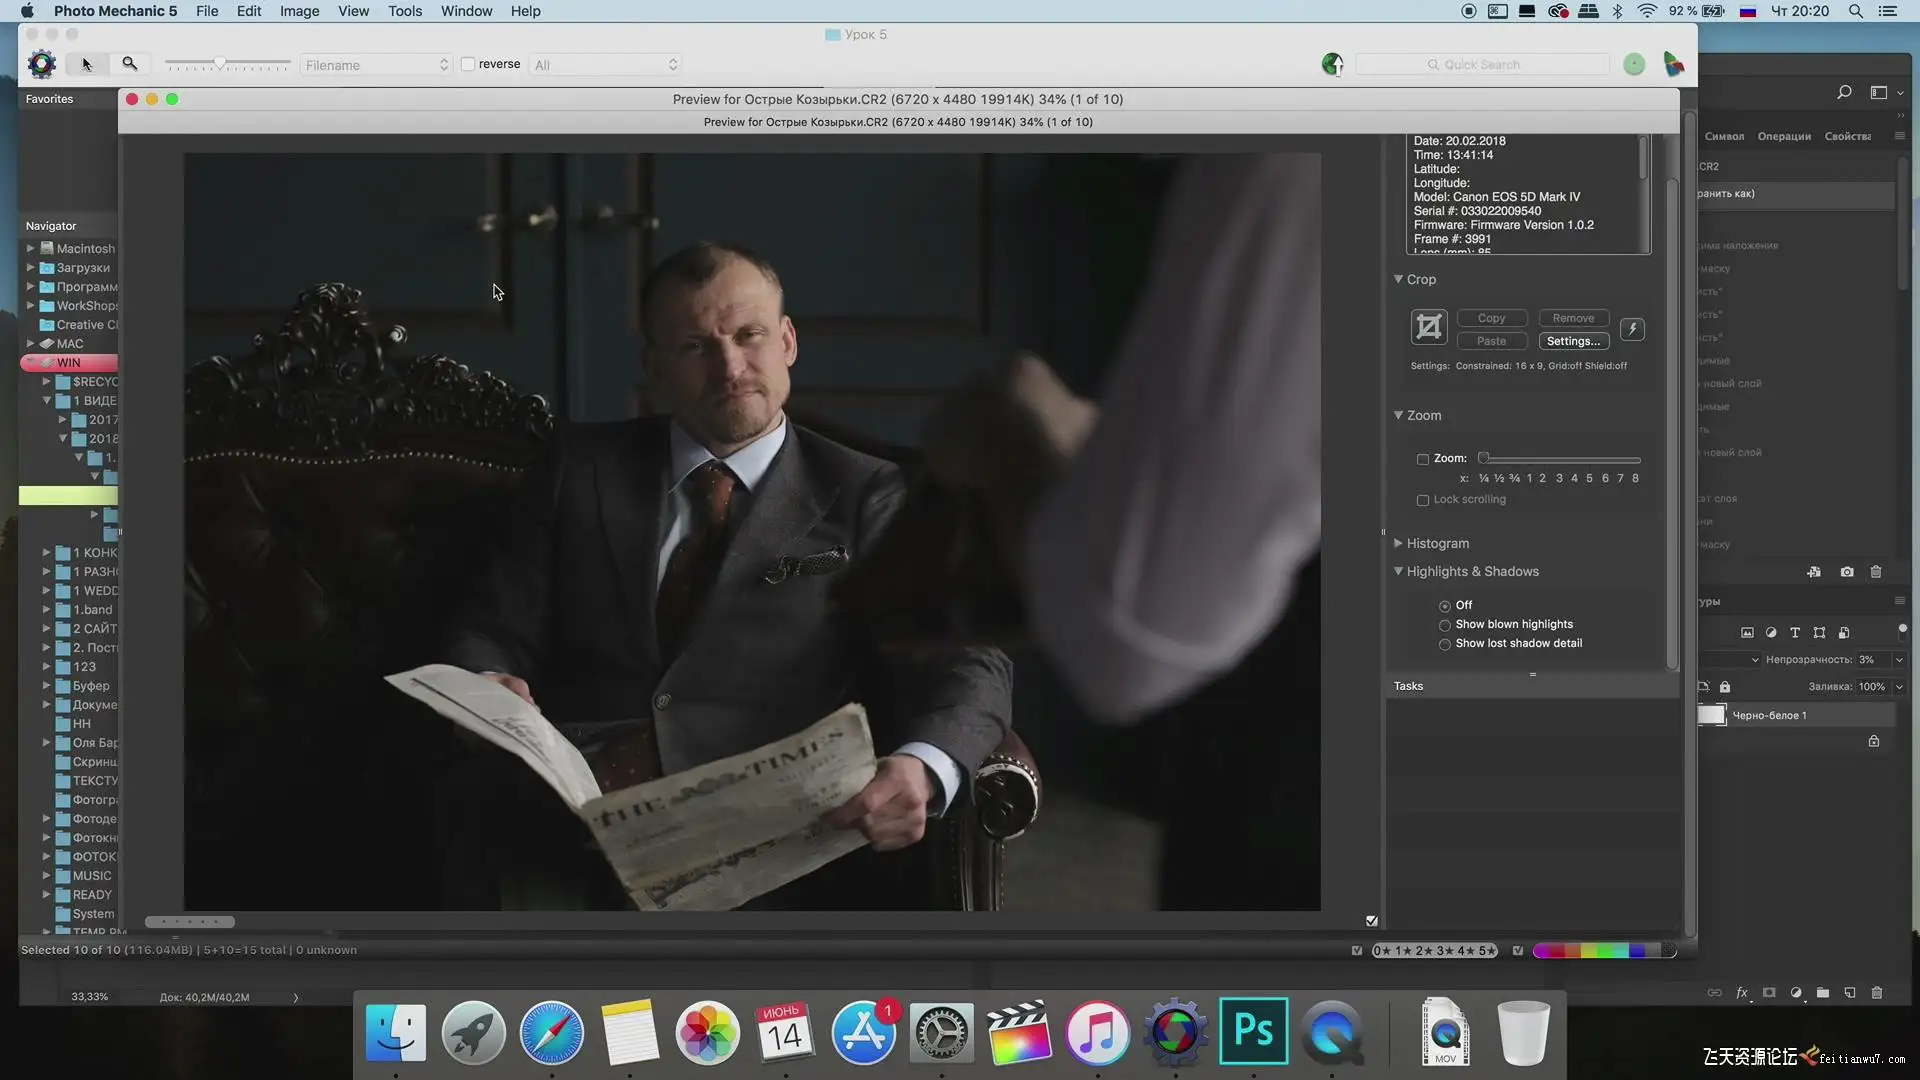
Task: Click the Quick Search field
Action: [x=1482, y=65]
